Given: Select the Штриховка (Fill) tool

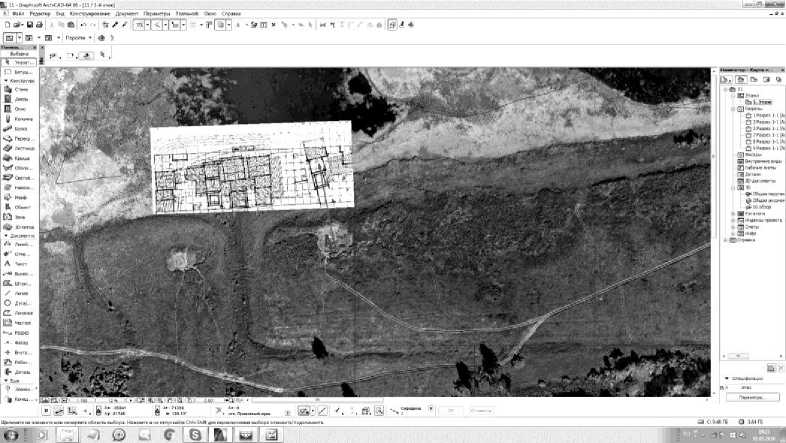Looking at the screenshot, I should click(x=19, y=283).
